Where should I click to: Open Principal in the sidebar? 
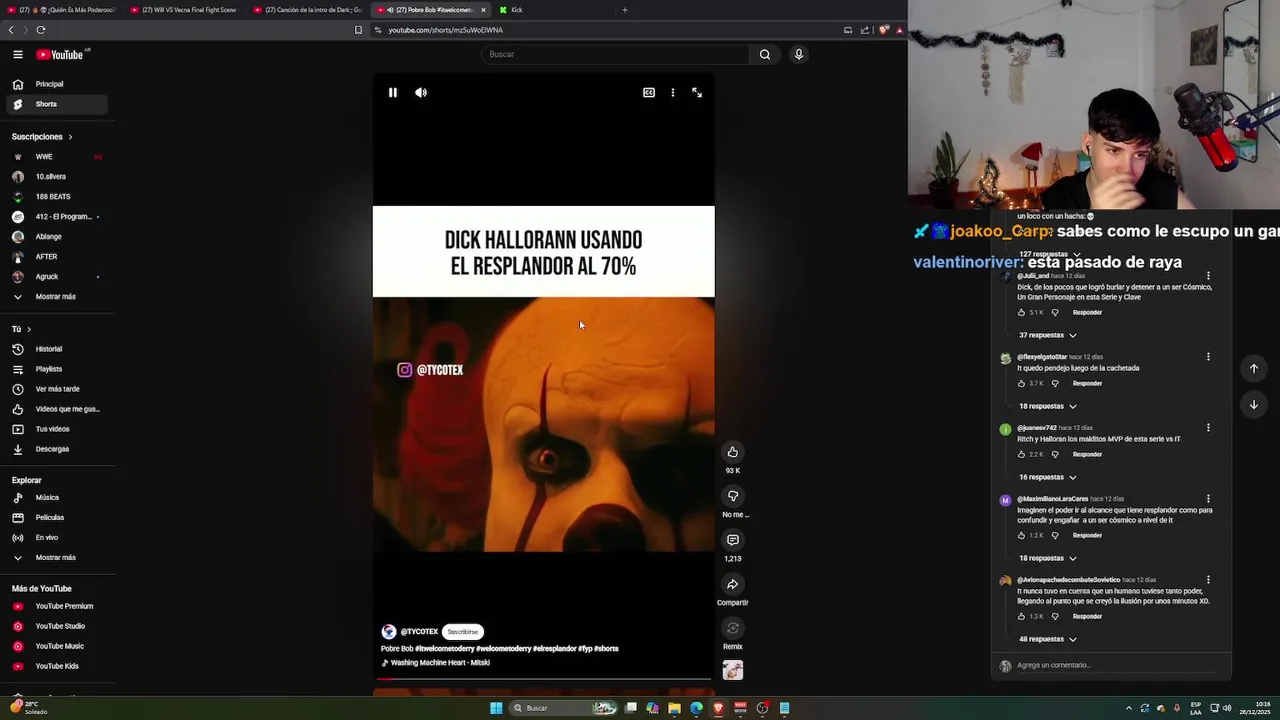[56, 84]
